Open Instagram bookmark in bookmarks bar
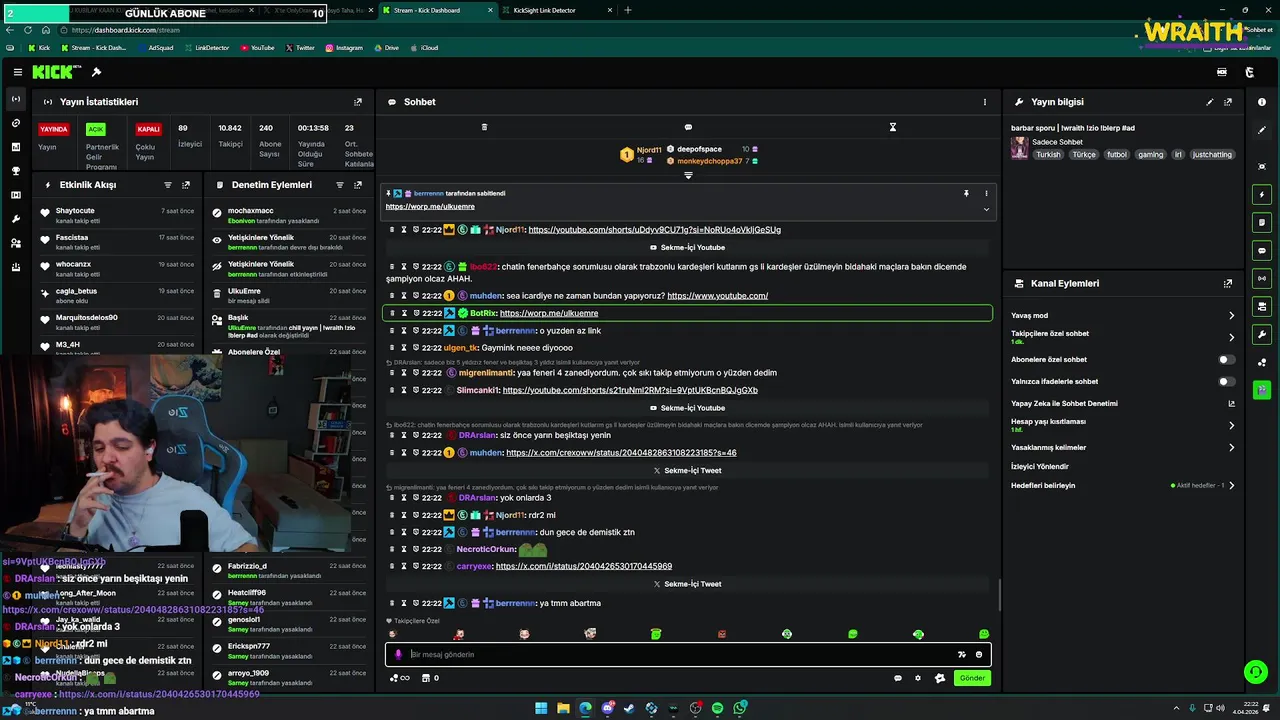Viewport: 1280px width, 720px height. (344, 48)
